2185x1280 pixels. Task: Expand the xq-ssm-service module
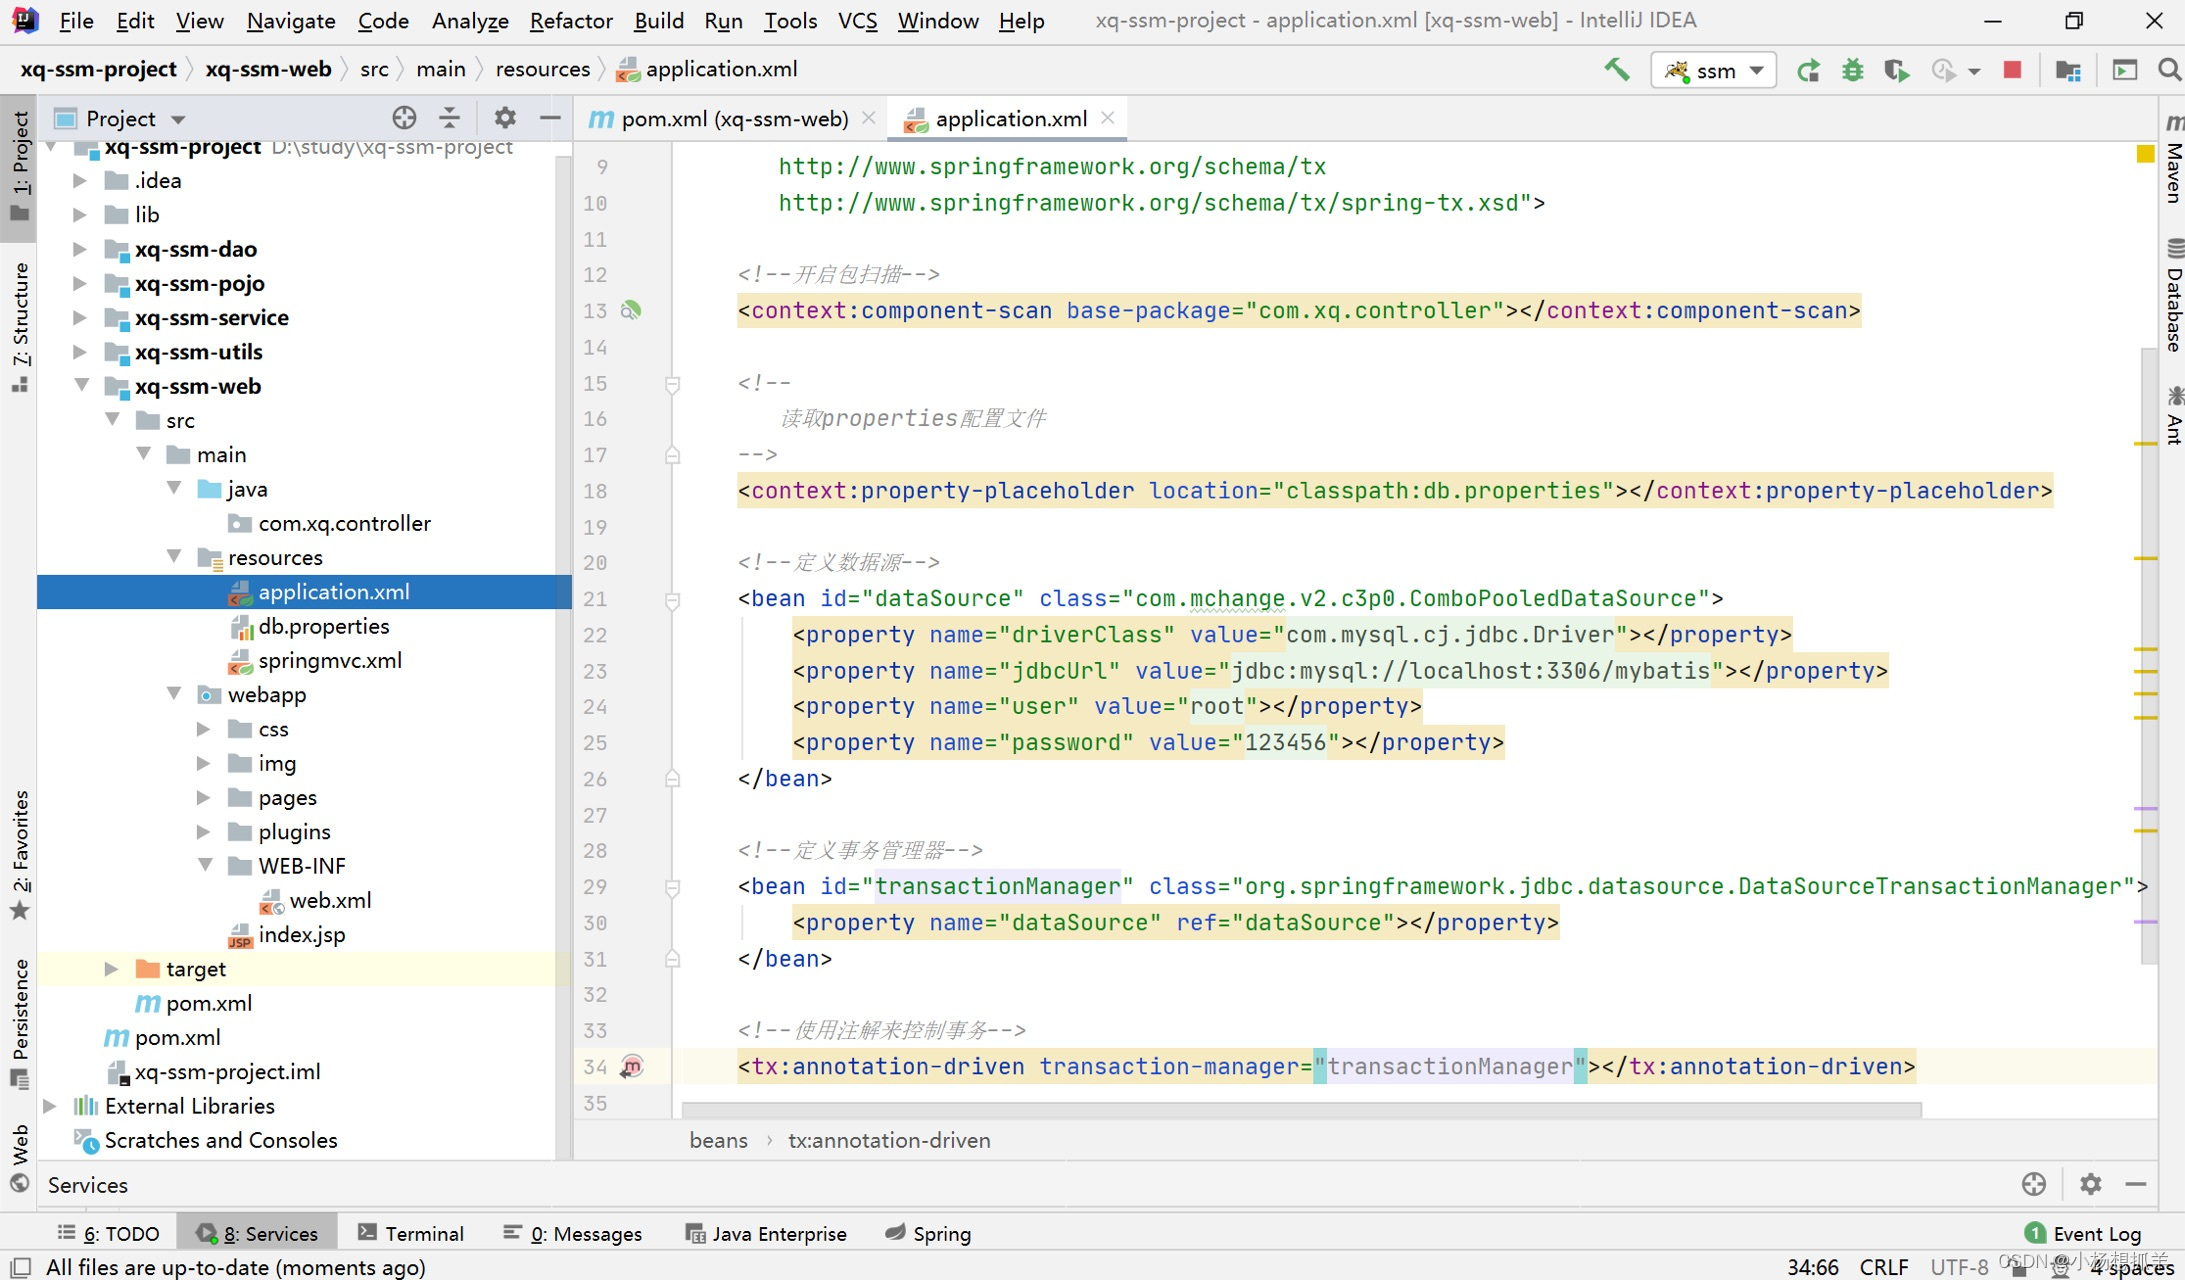click(x=80, y=318)
